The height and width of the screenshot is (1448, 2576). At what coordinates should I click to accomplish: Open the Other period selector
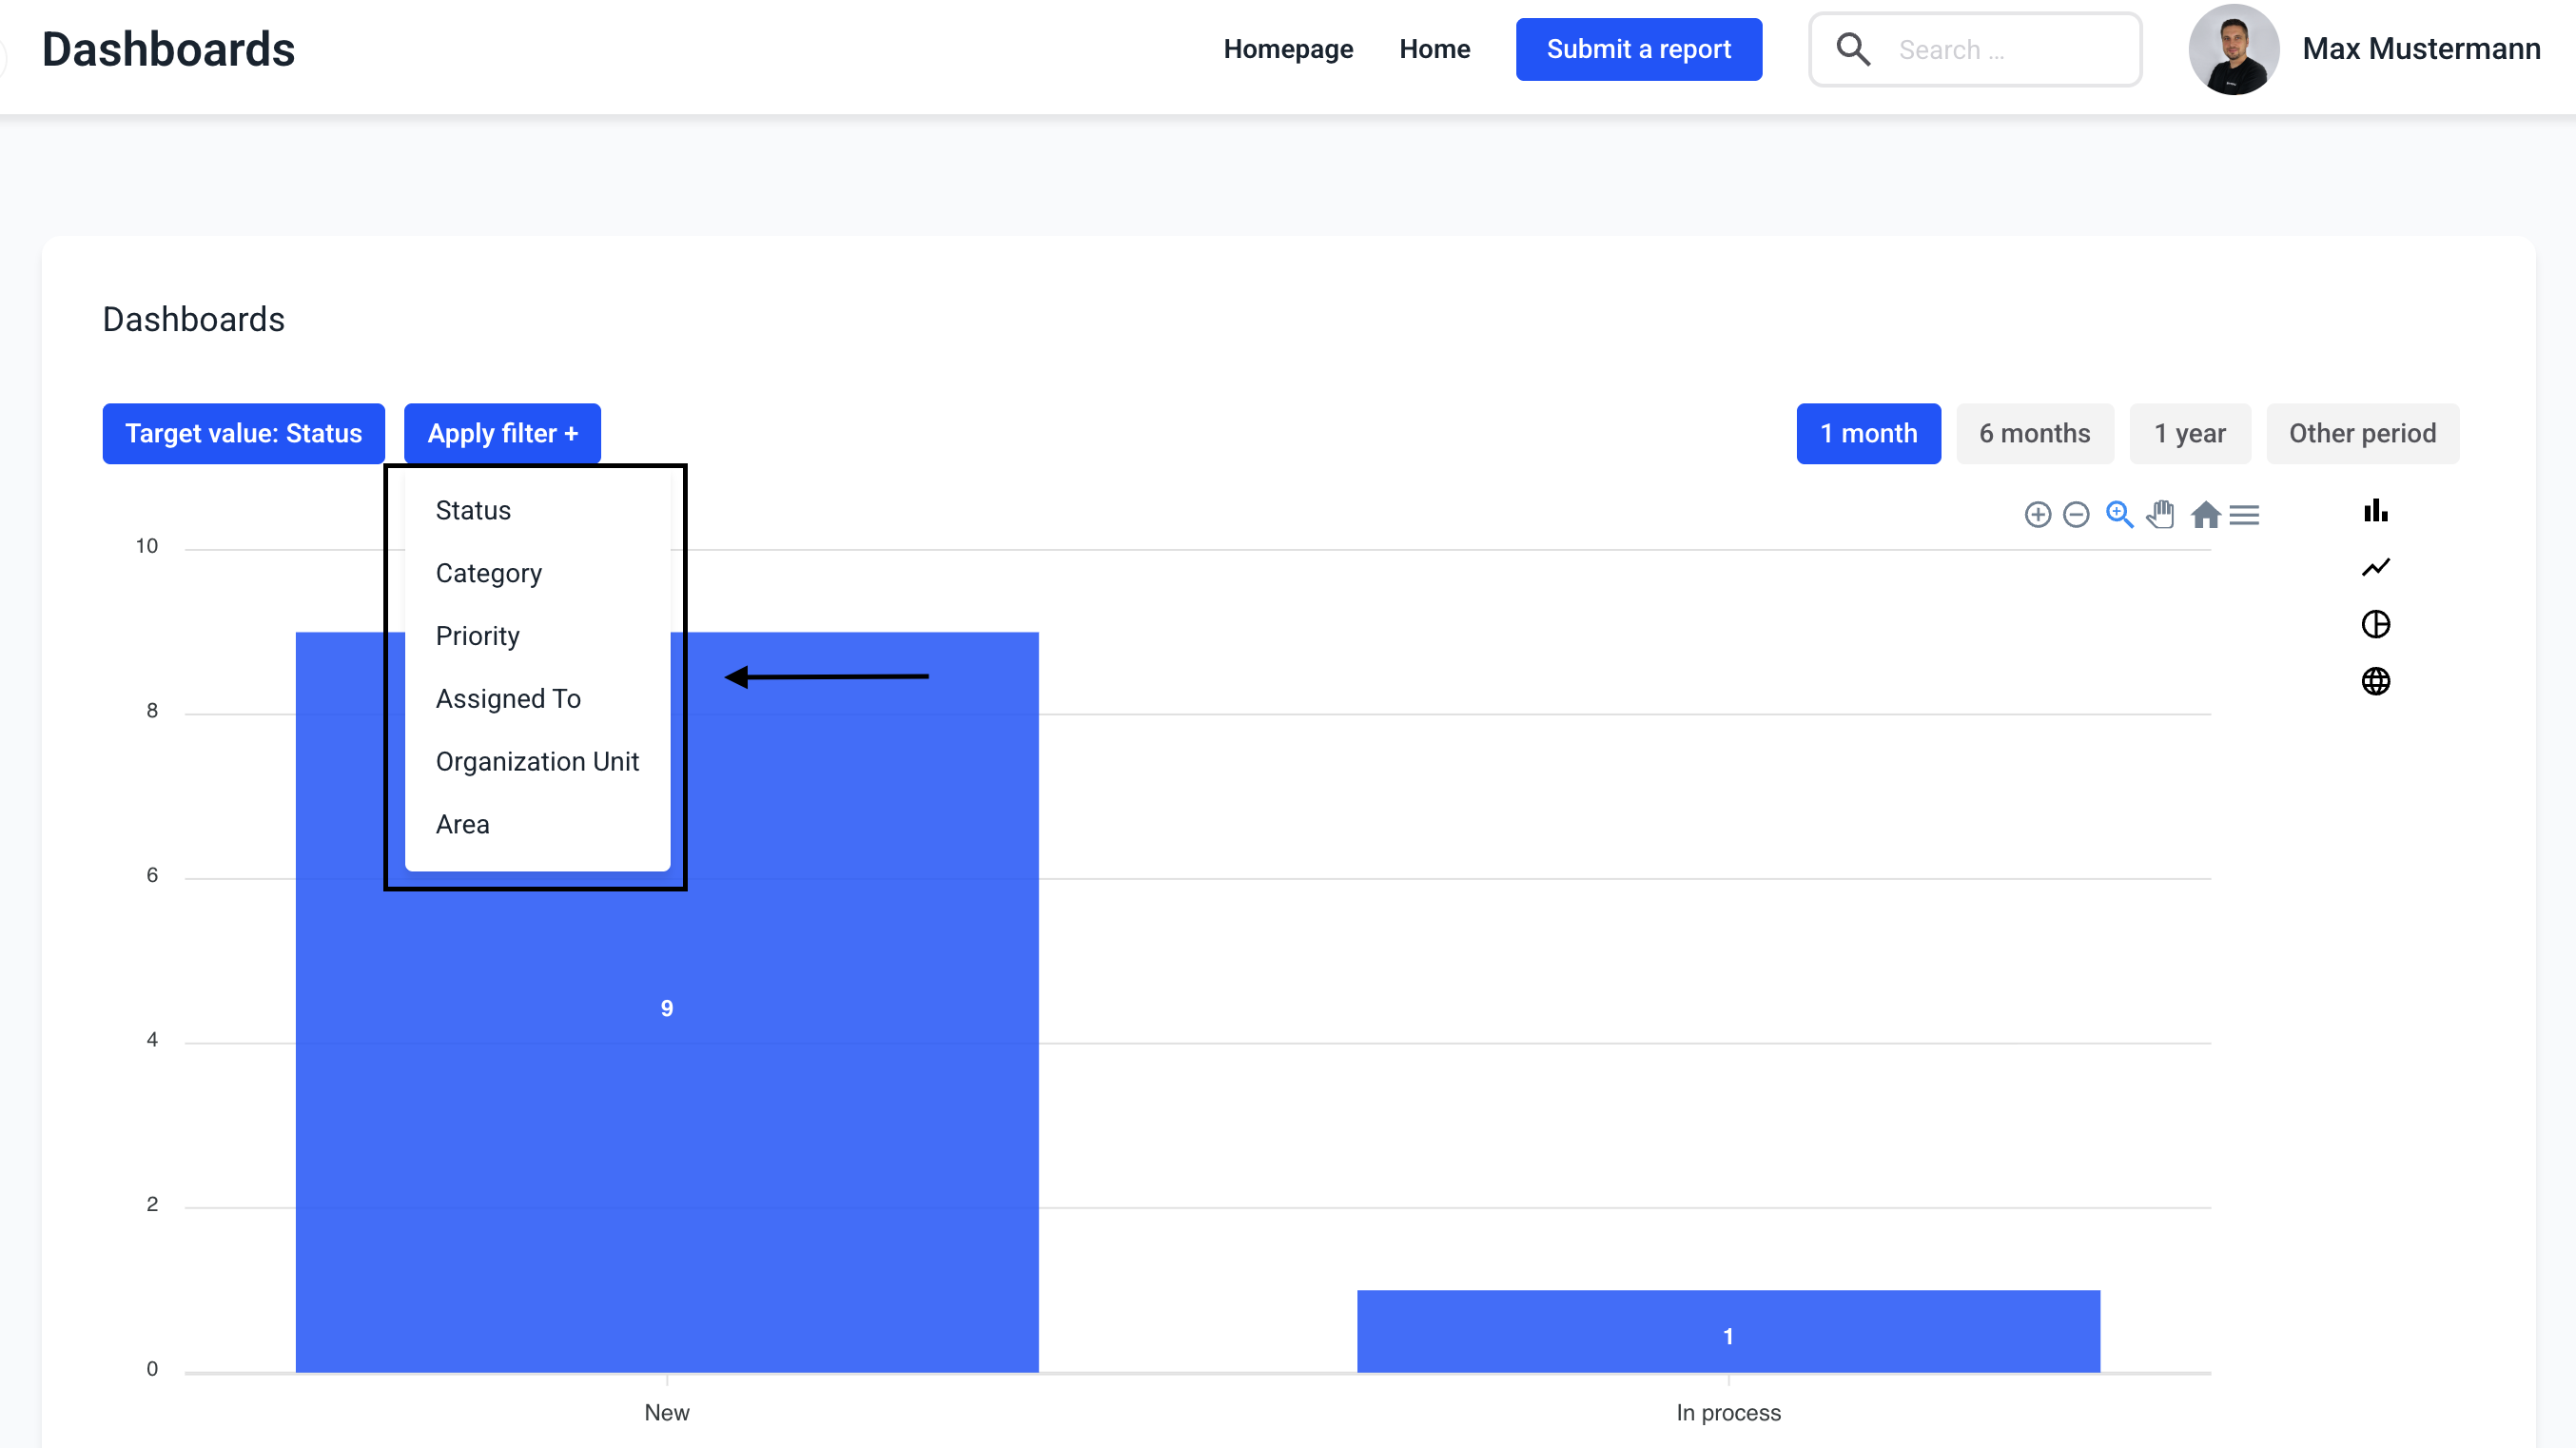pos(2362,434)
